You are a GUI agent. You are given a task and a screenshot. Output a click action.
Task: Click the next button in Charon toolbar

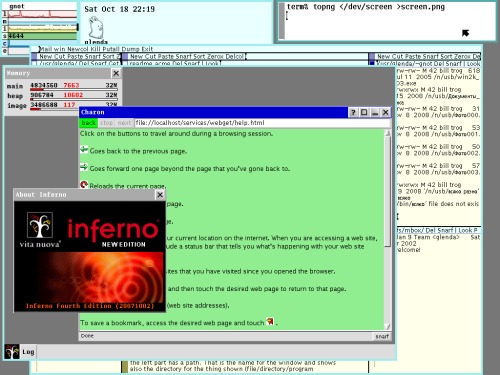point(124,123)
